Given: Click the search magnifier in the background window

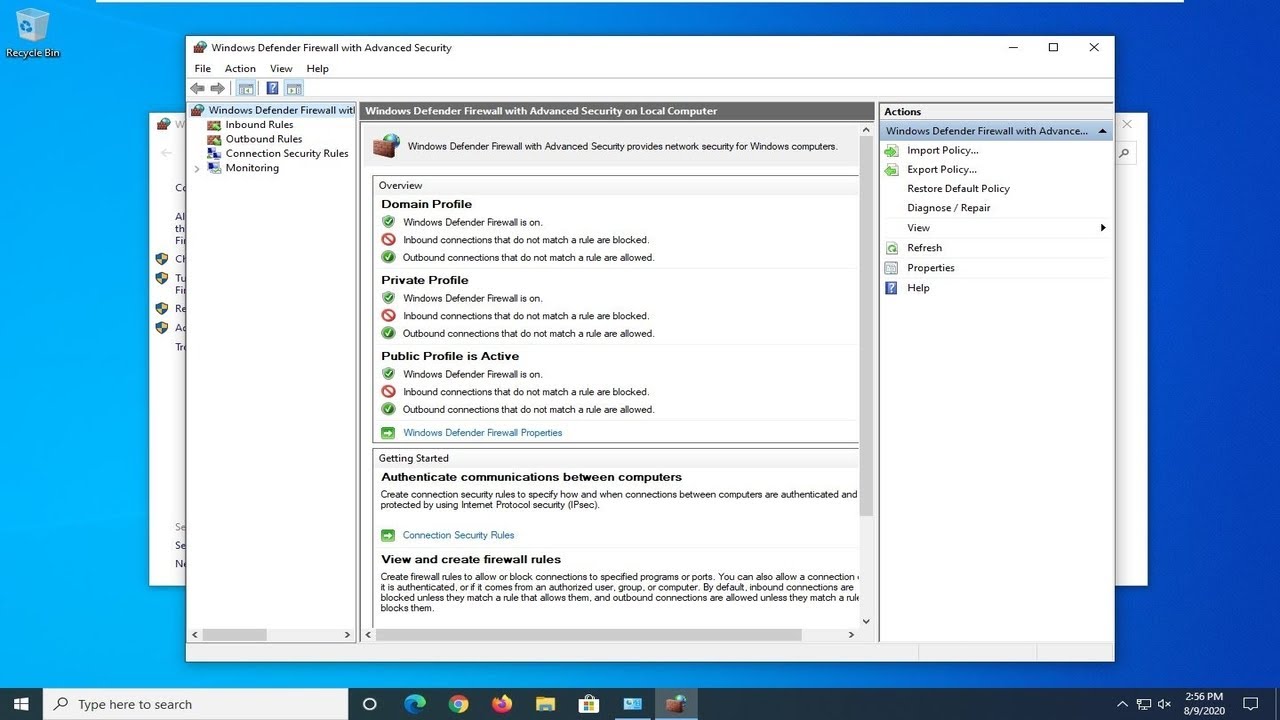Looking at the screenshot, I should click(x=1124, y=153).
